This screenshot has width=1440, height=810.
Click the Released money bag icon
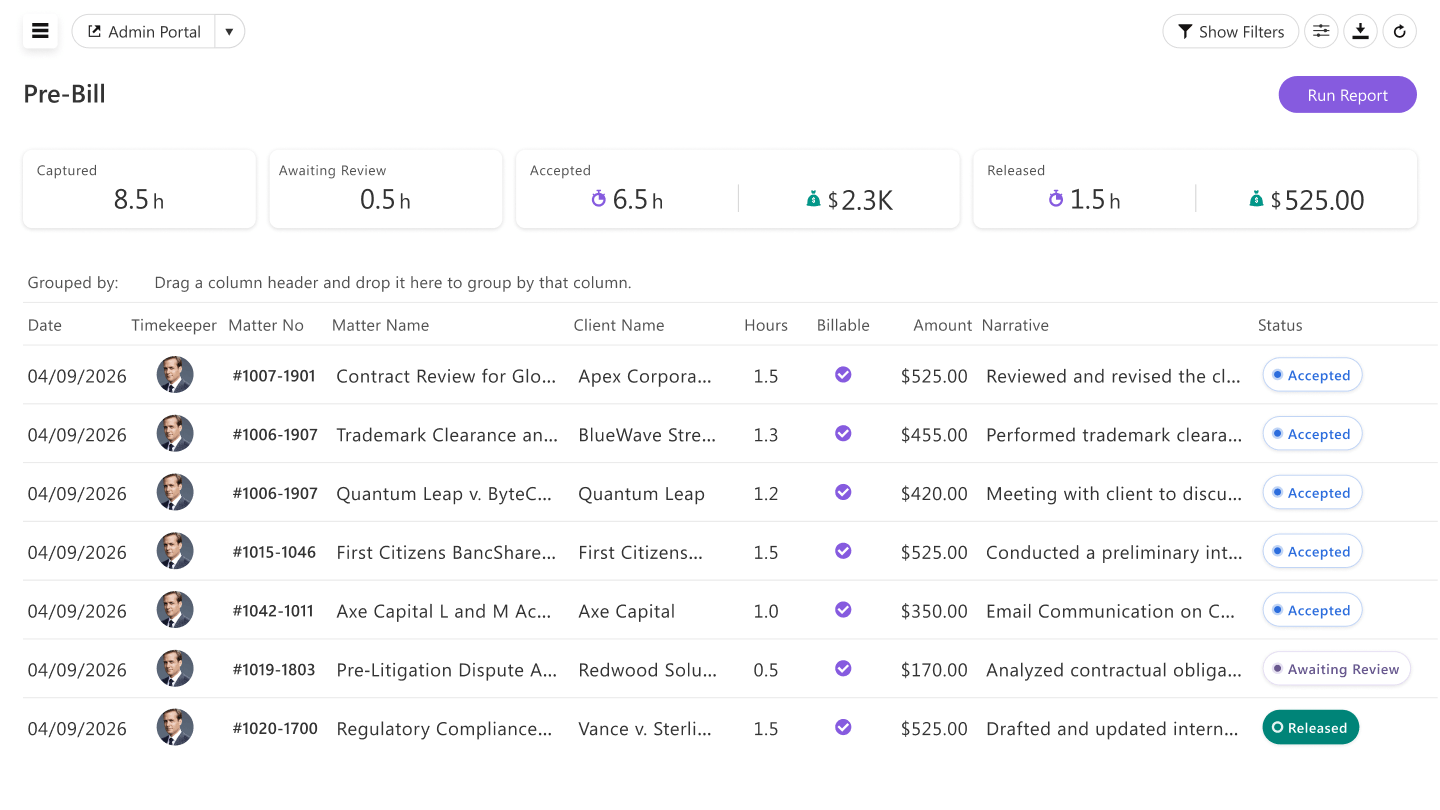[x=1256, y=199]
